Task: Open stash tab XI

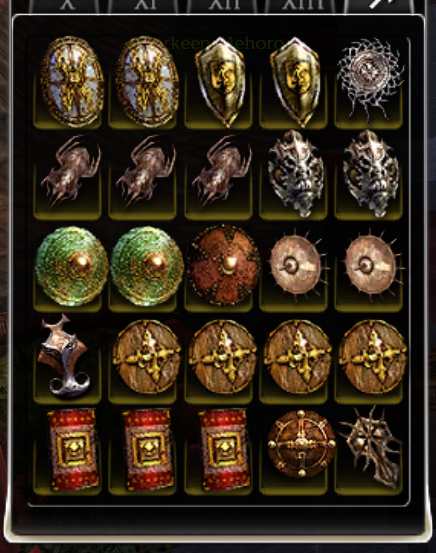Action: click(147, 5)
